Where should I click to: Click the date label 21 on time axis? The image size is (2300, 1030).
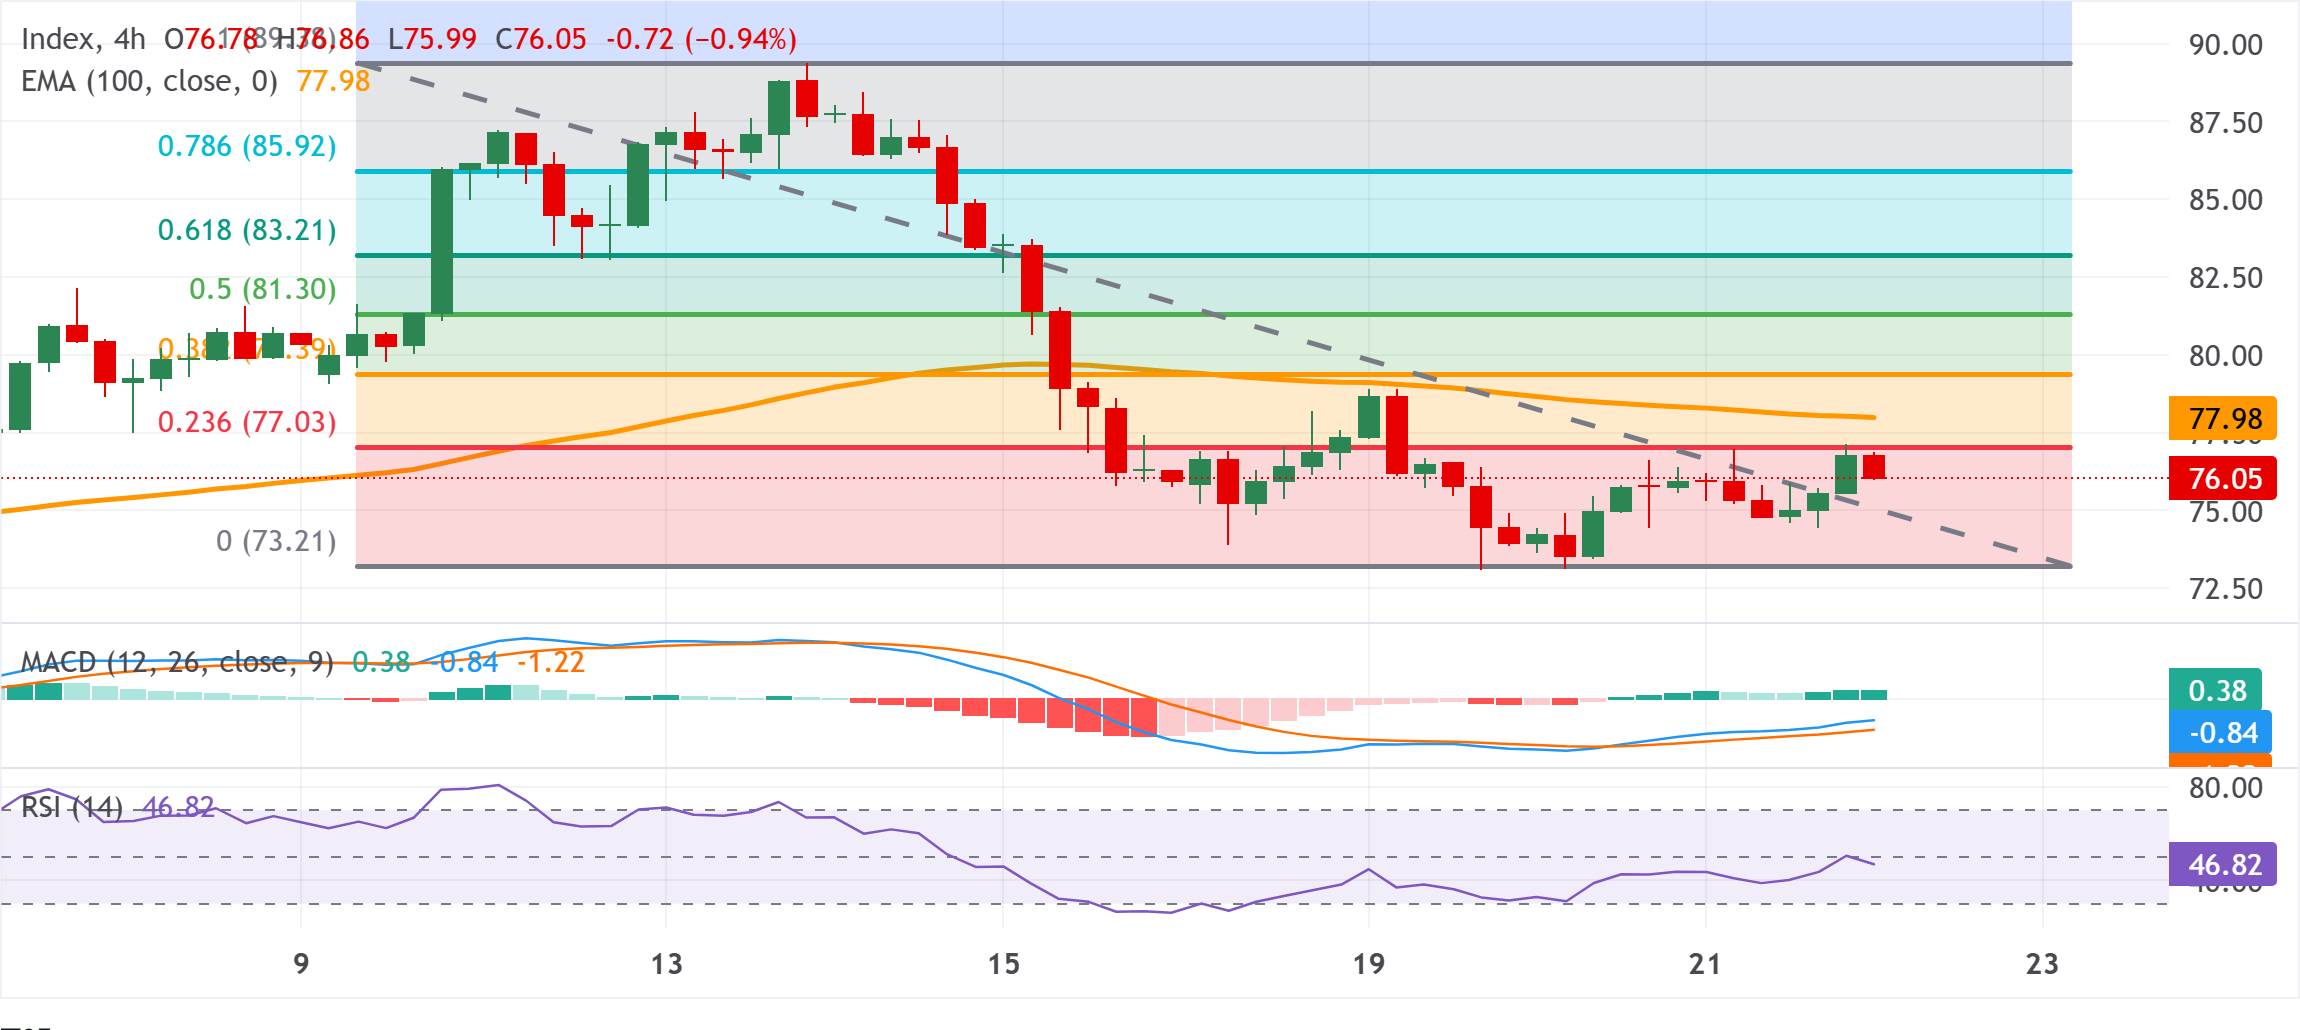1705,964
